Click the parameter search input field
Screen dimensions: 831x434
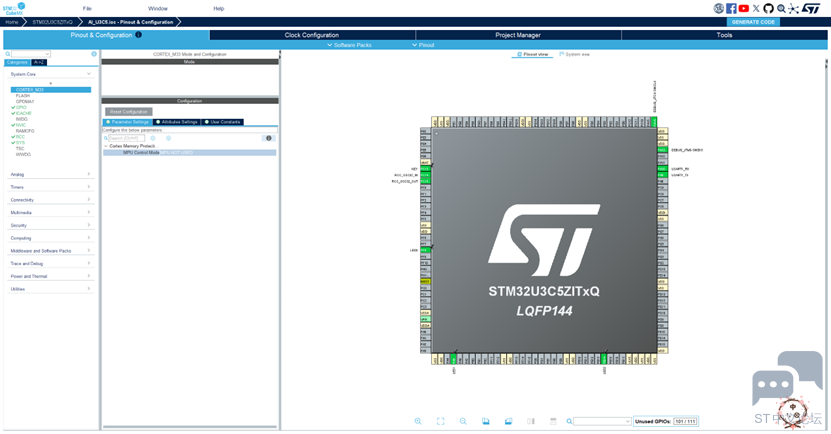(x=126, y=138)
